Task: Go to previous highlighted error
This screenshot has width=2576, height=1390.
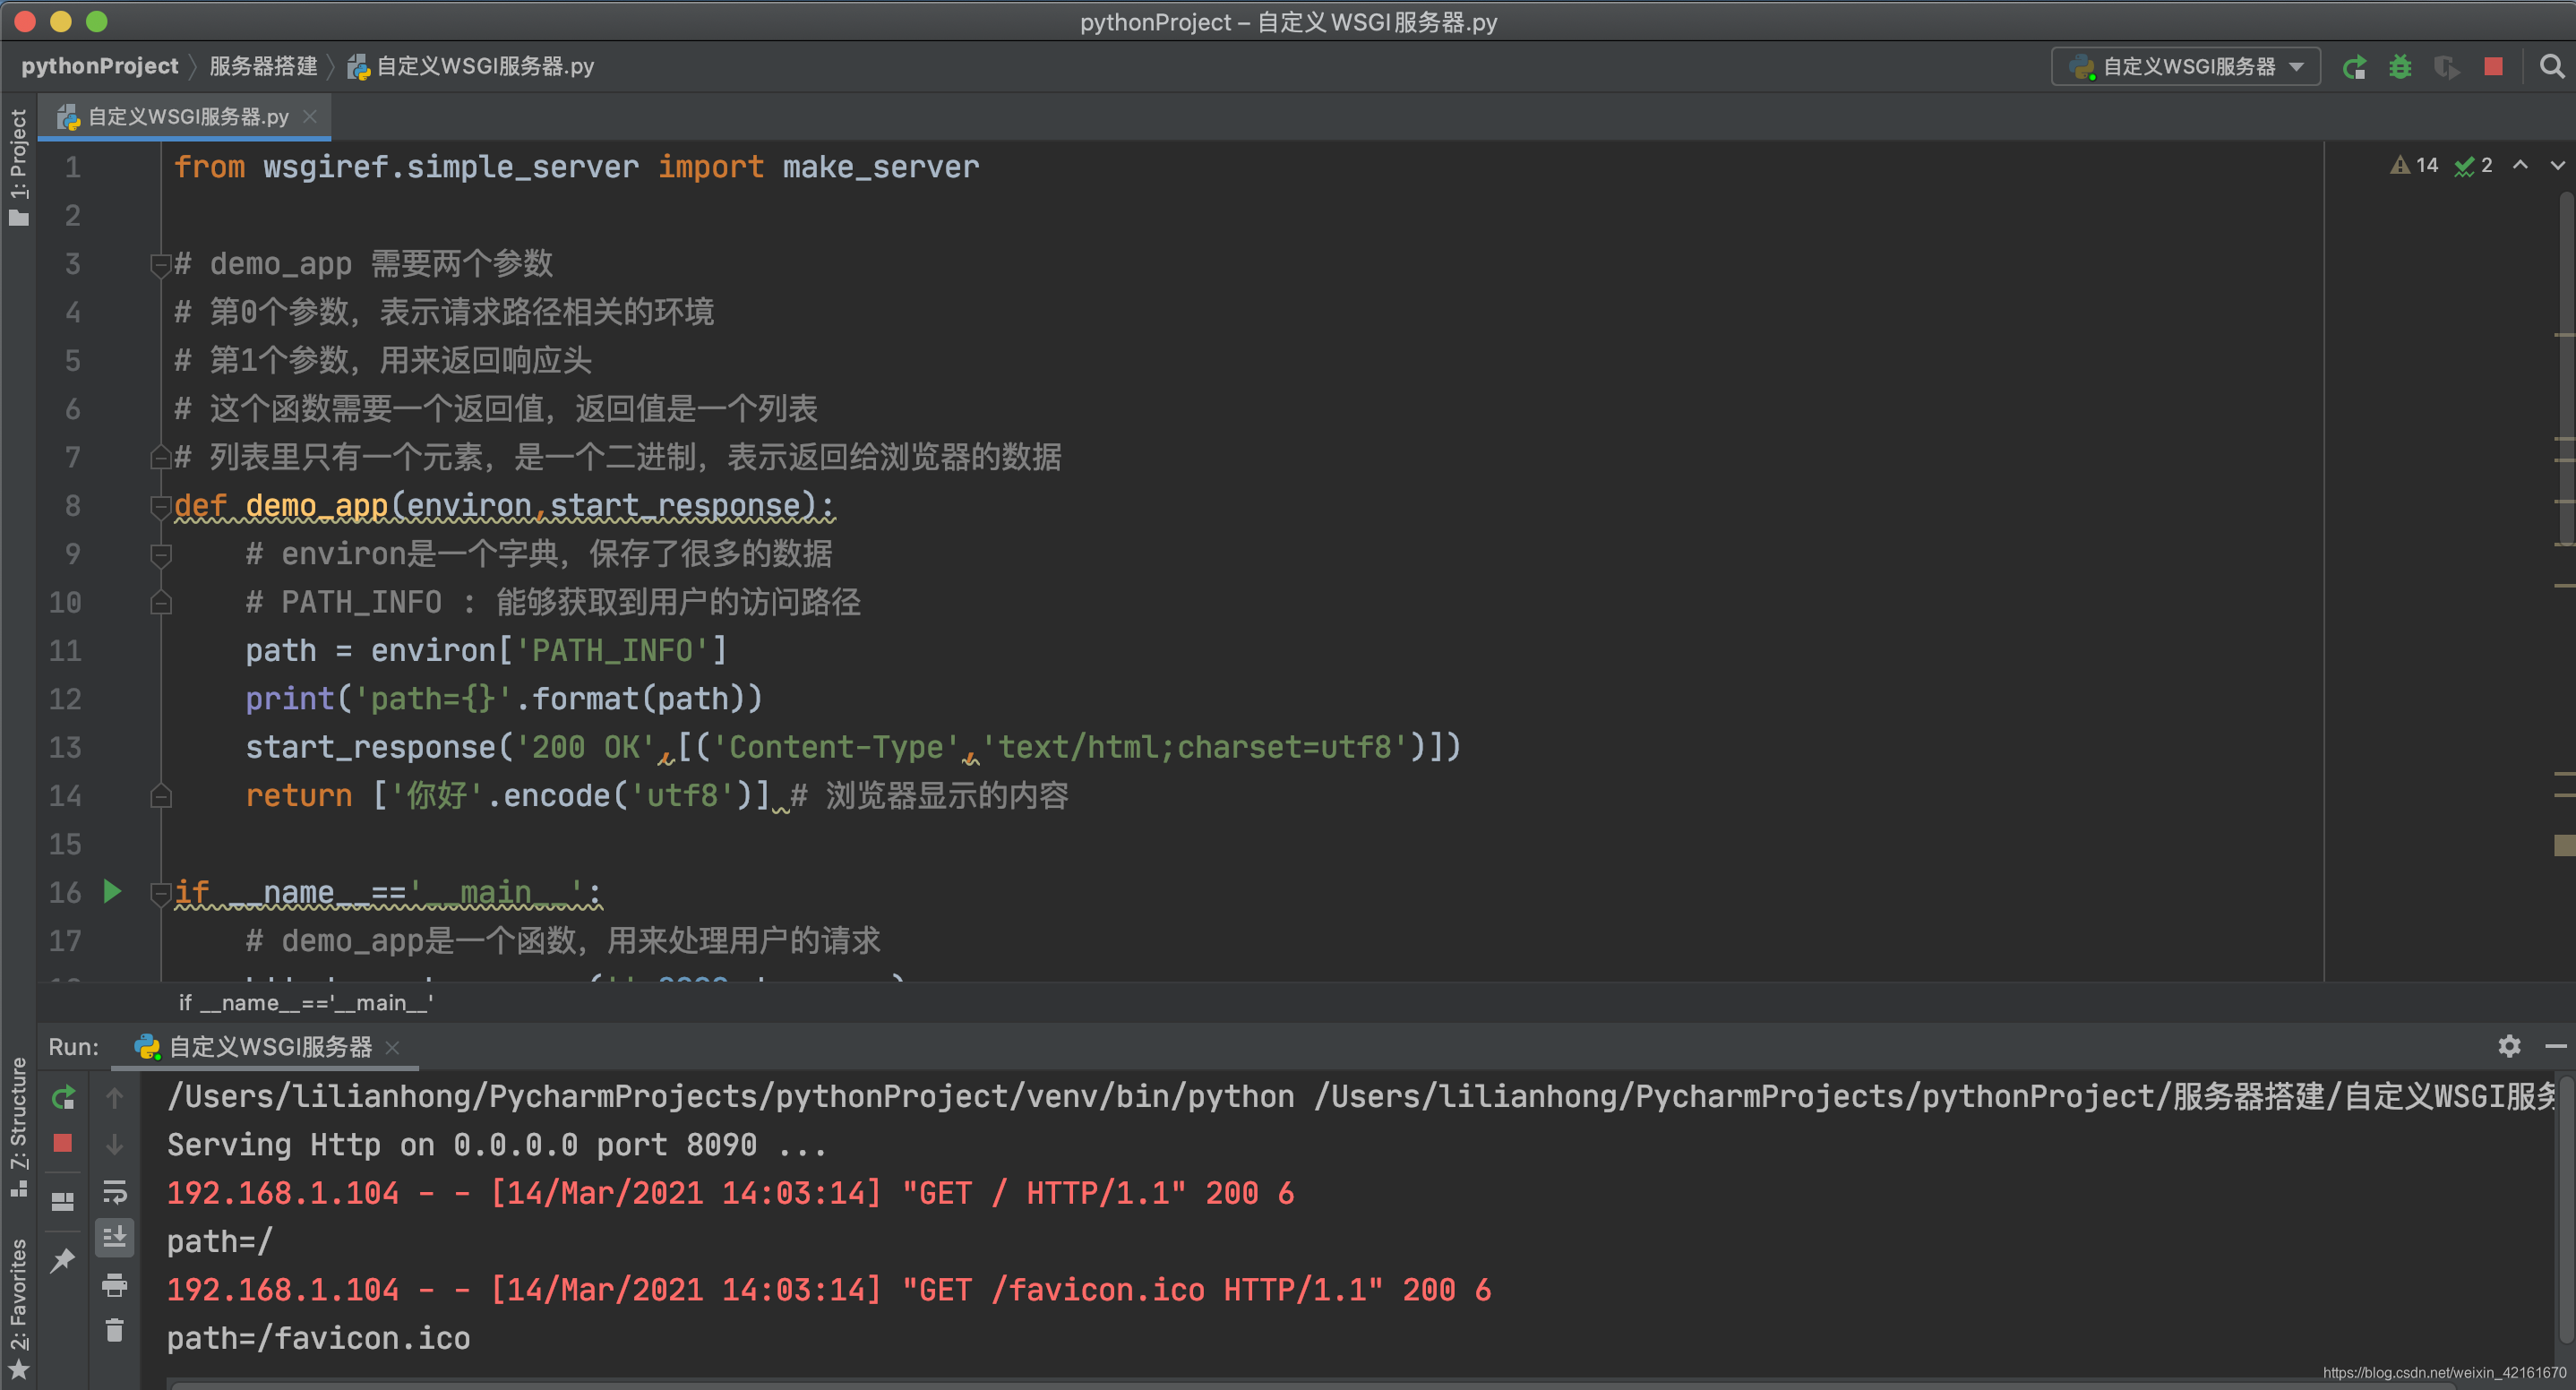Action: 2520,165
